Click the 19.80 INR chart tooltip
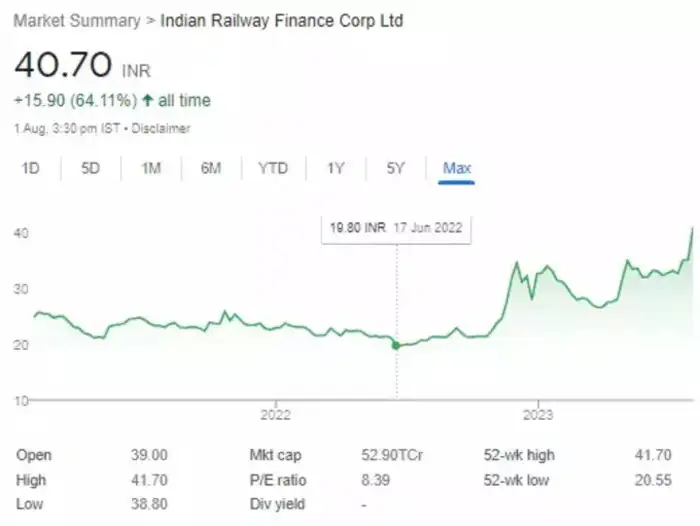Image resolution: width=700 pixels, height=526 pixels. (x=397, y=228)
